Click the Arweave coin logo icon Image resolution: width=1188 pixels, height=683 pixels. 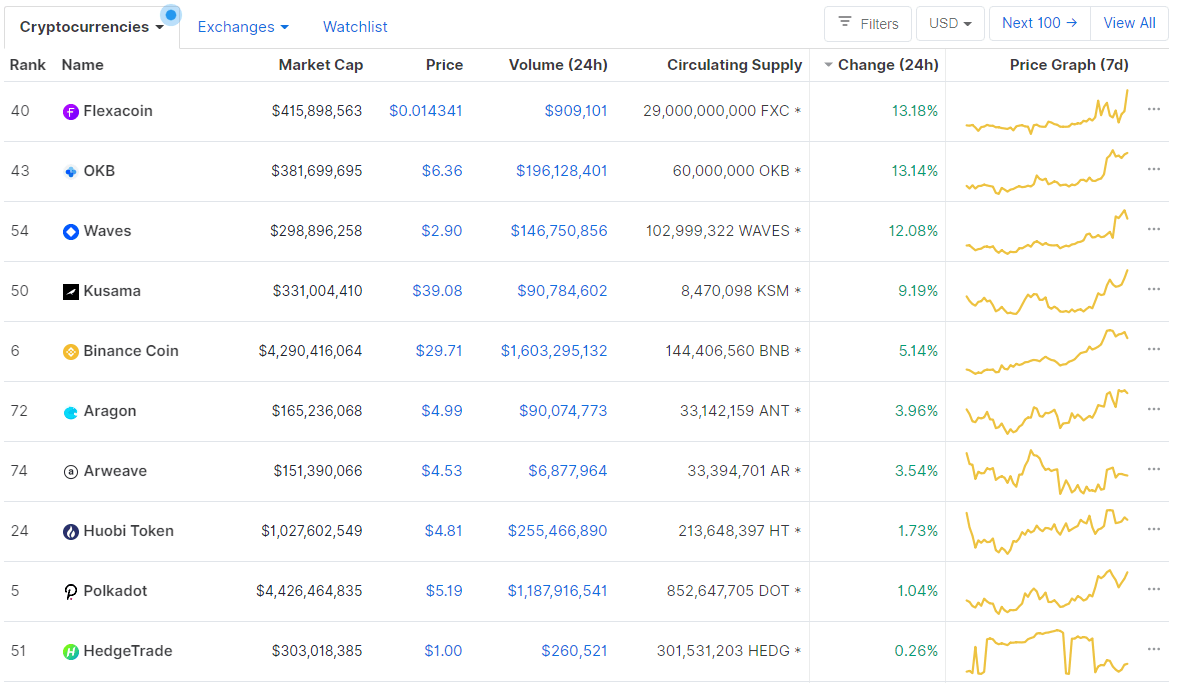[70, 472]
